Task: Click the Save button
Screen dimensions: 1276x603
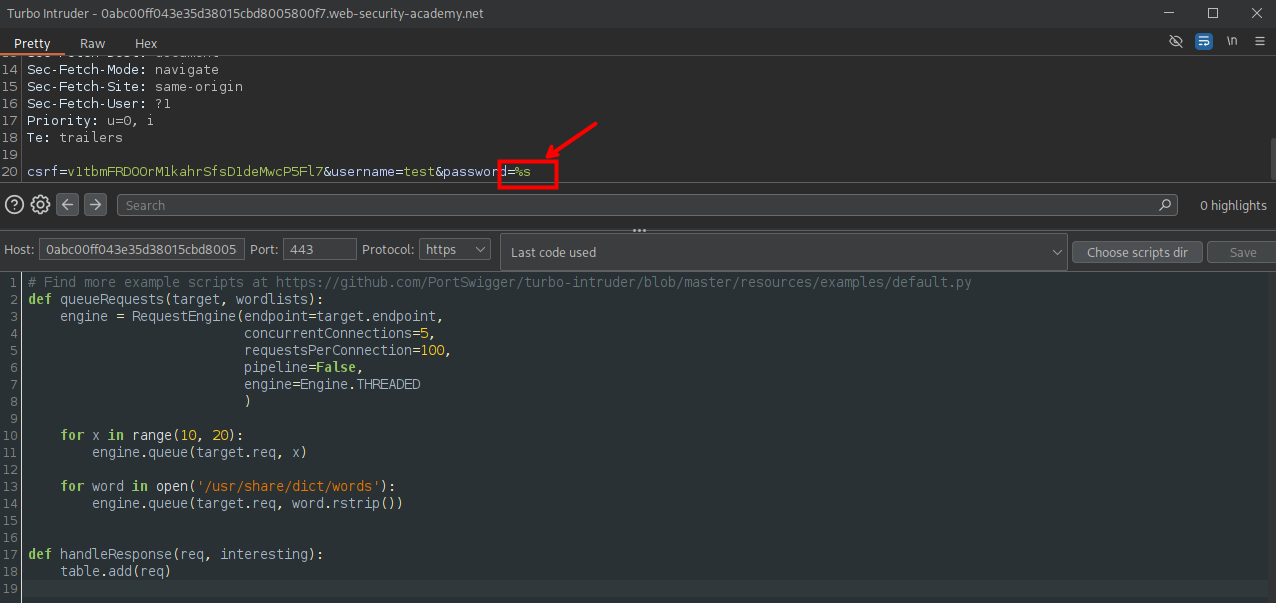Action: pyautogui.click(x=1242, y=253)
